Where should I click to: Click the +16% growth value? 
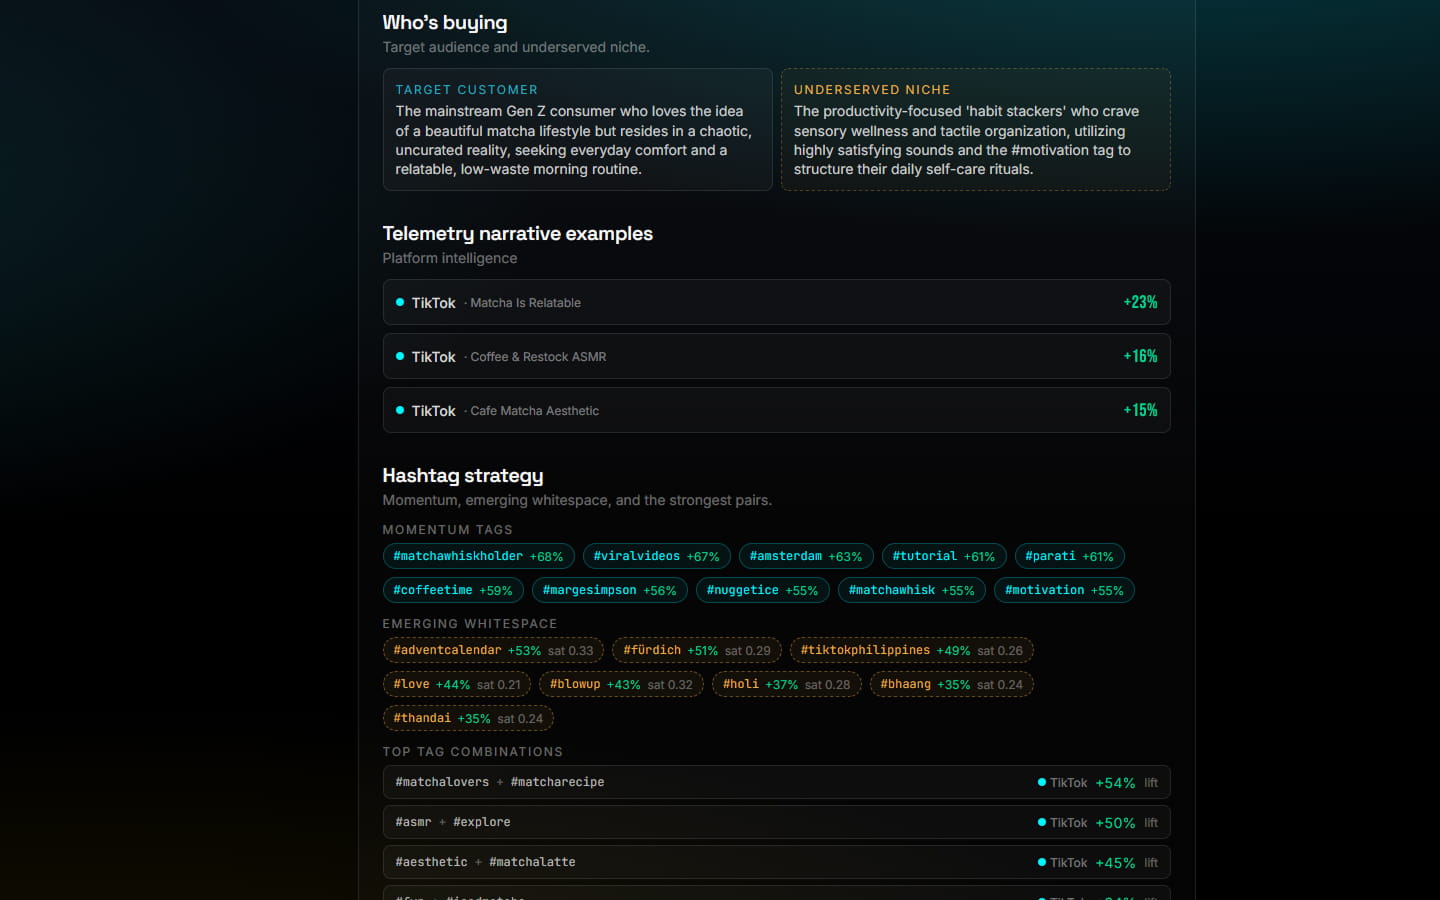click(1140, 356)
